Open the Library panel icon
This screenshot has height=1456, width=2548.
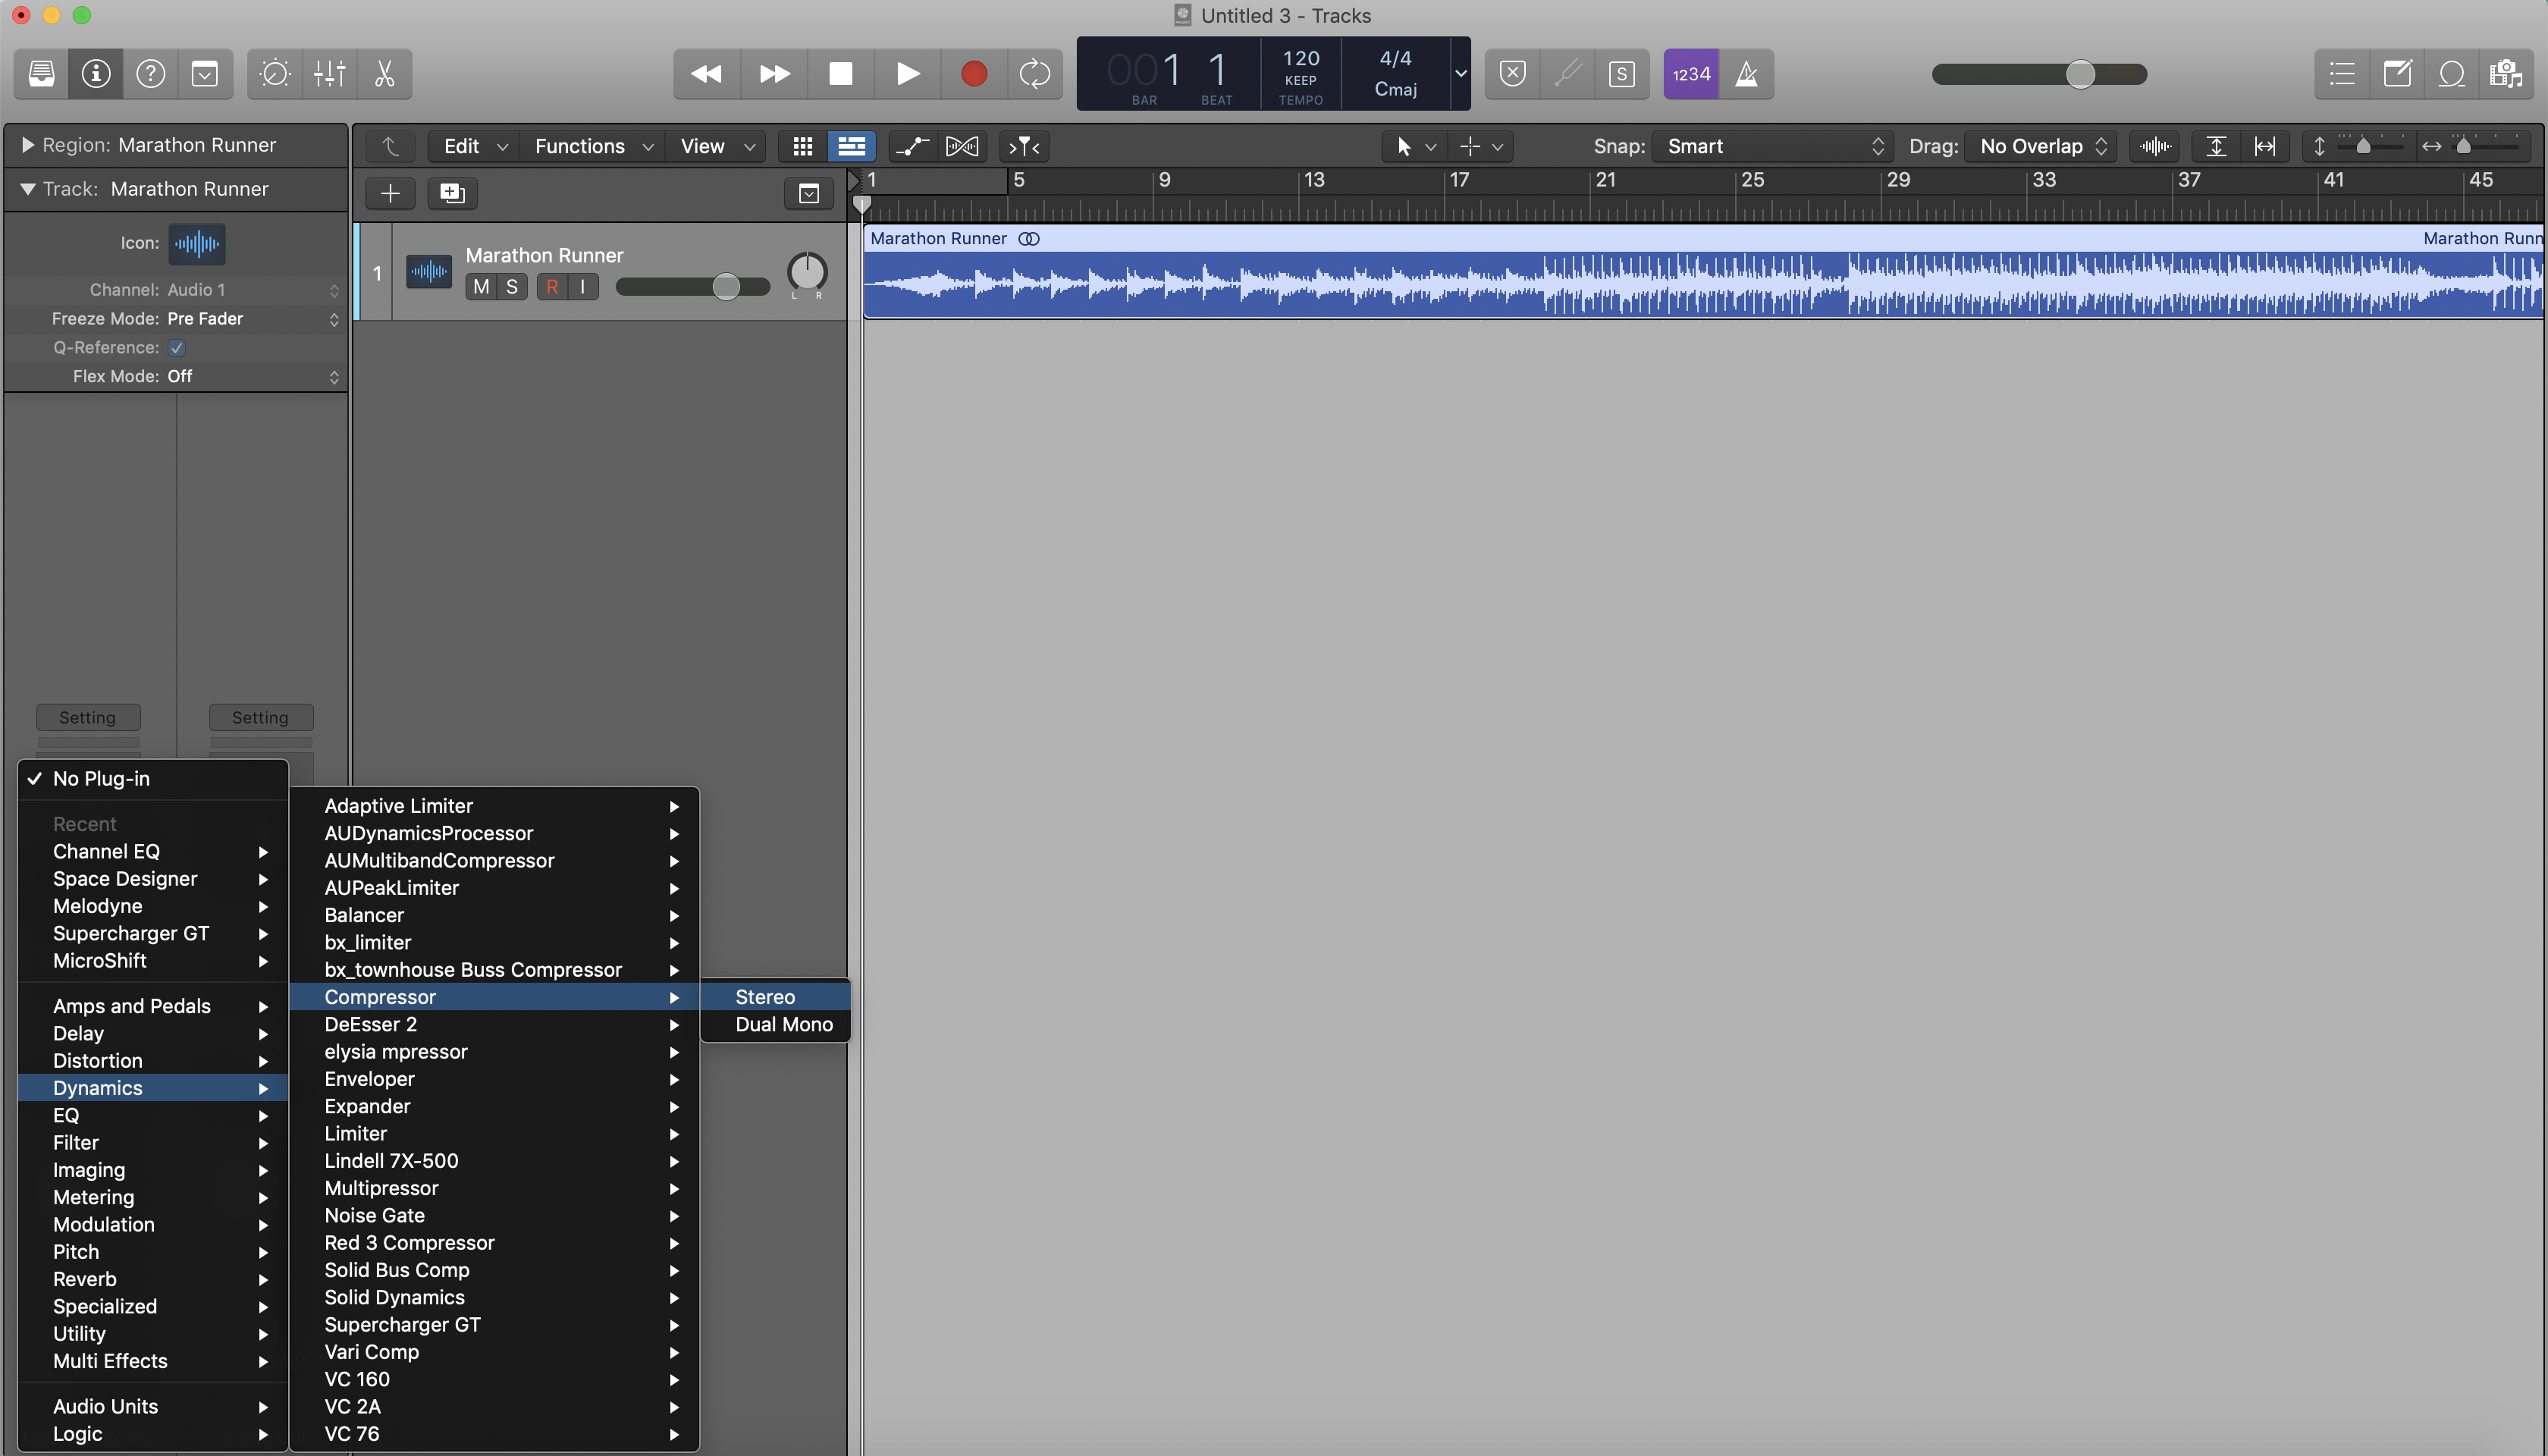(41, 74)
